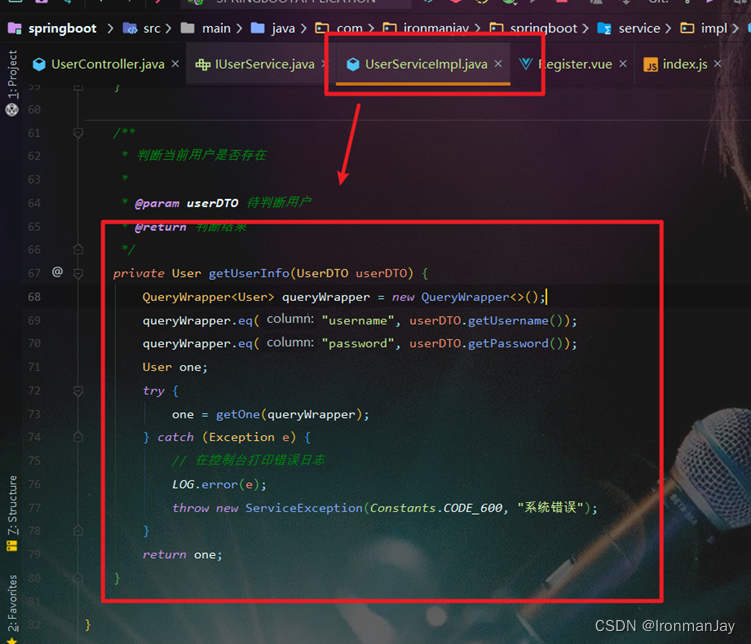Close the UserServiceImpl.java tab
The image size is (751, 644).
point(498,64)
